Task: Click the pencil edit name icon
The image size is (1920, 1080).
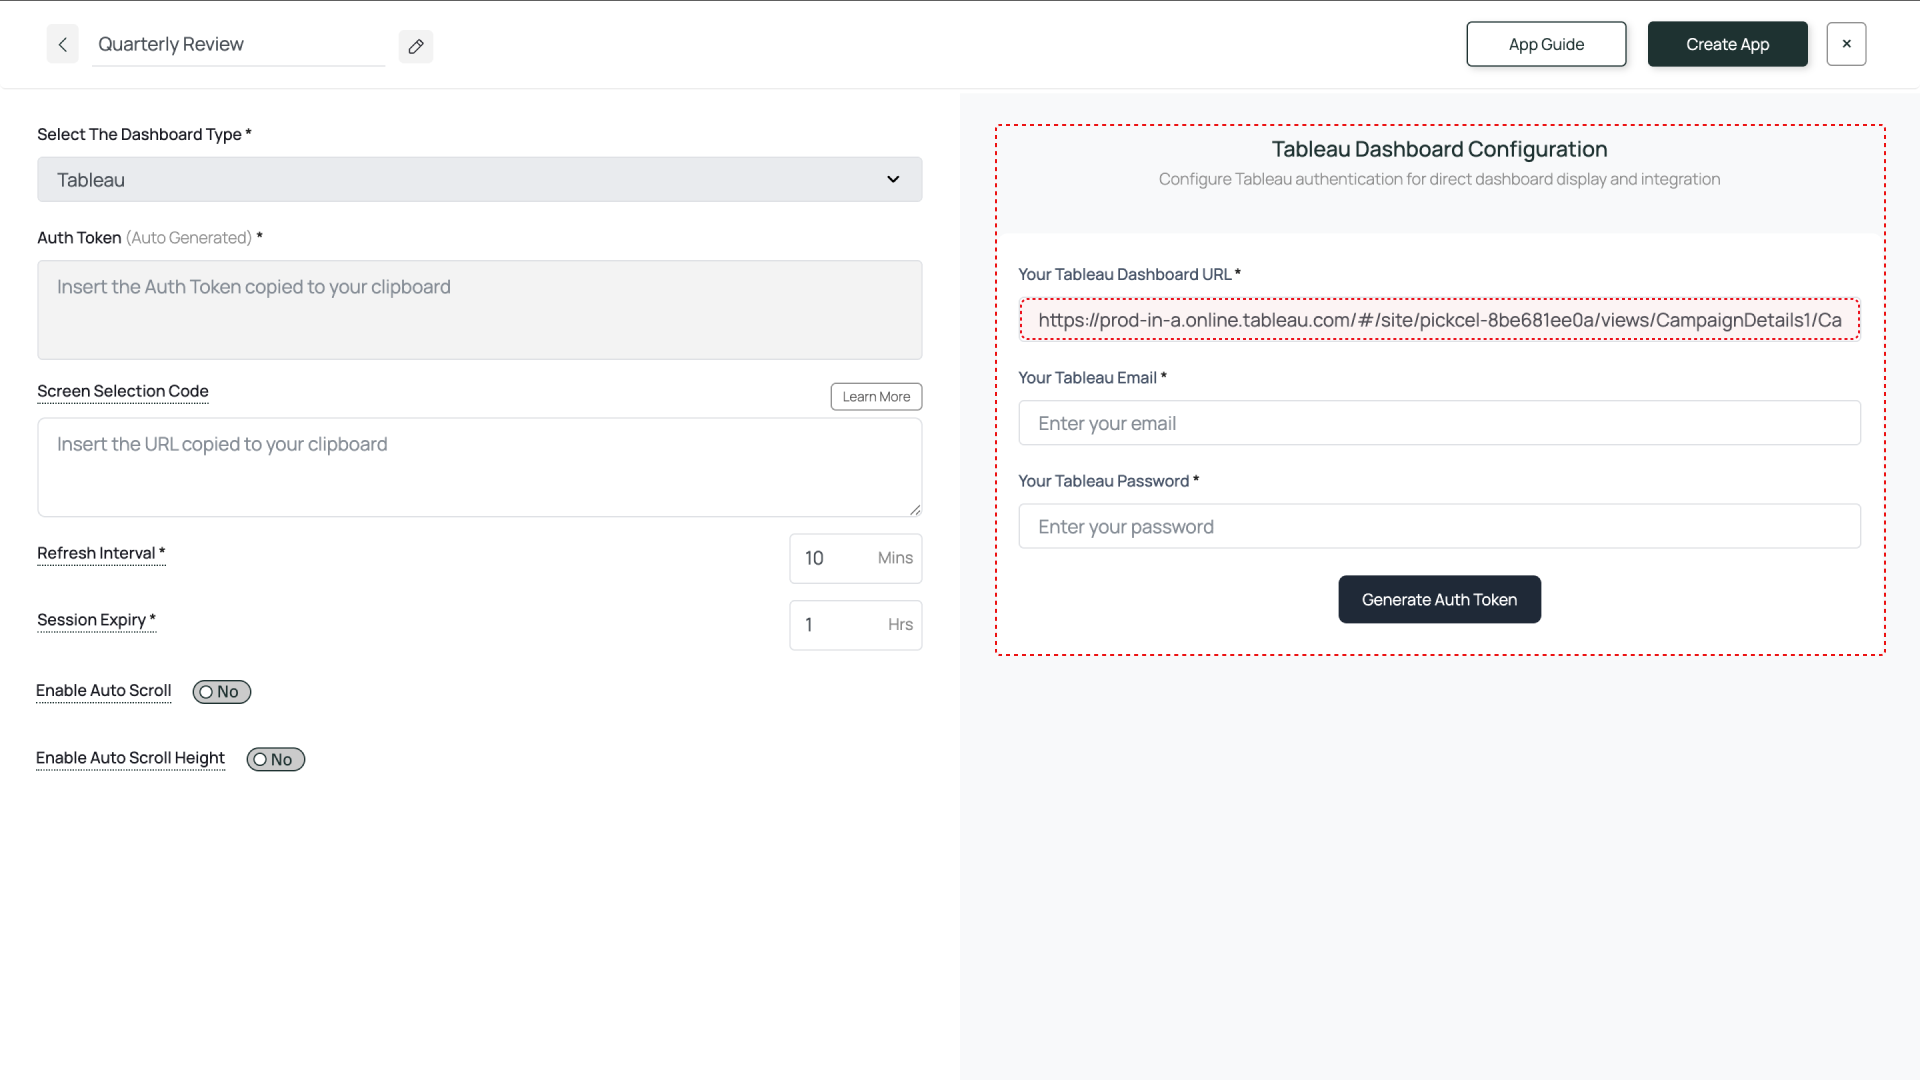Action: (416, 46)
